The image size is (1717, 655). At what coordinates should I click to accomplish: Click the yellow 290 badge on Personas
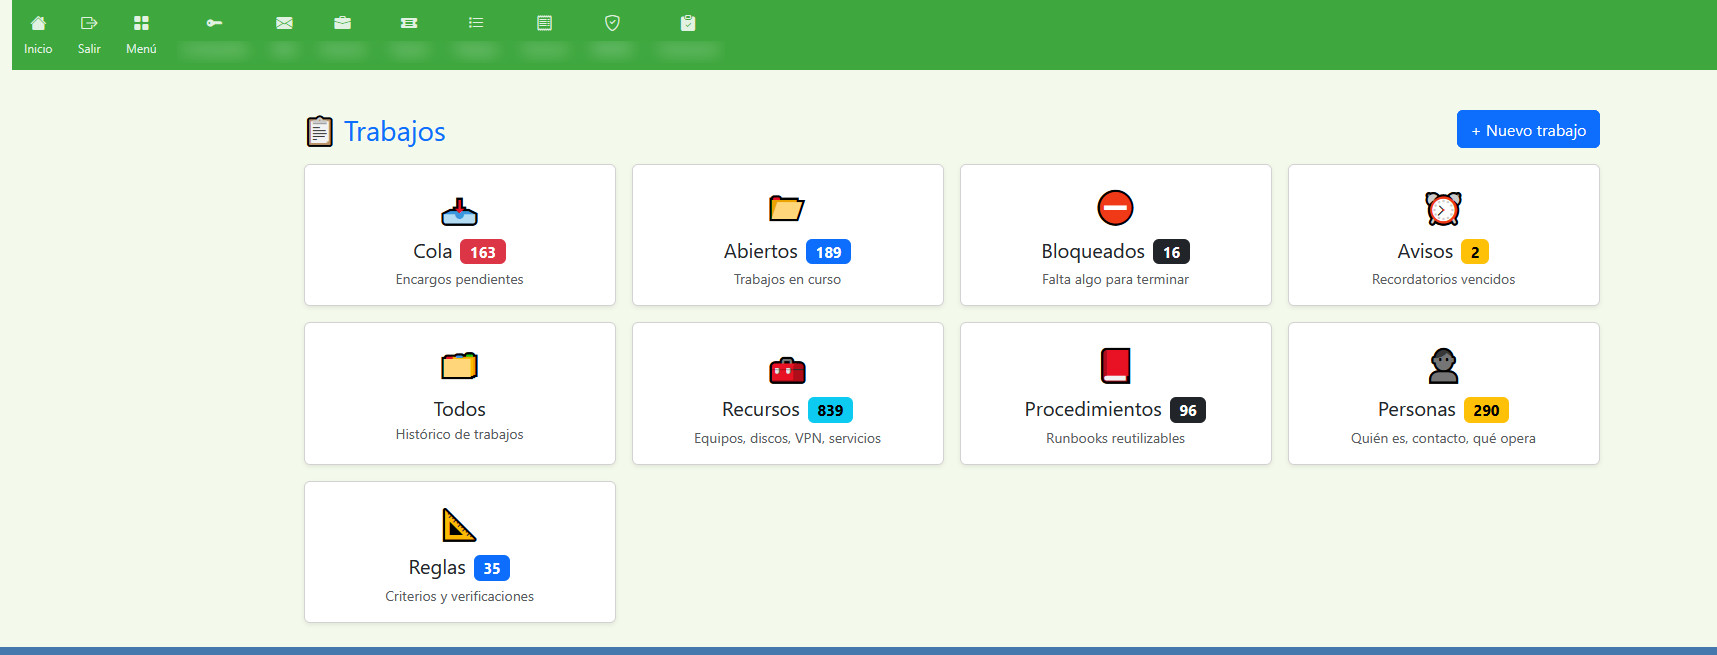click(1487, 410)
